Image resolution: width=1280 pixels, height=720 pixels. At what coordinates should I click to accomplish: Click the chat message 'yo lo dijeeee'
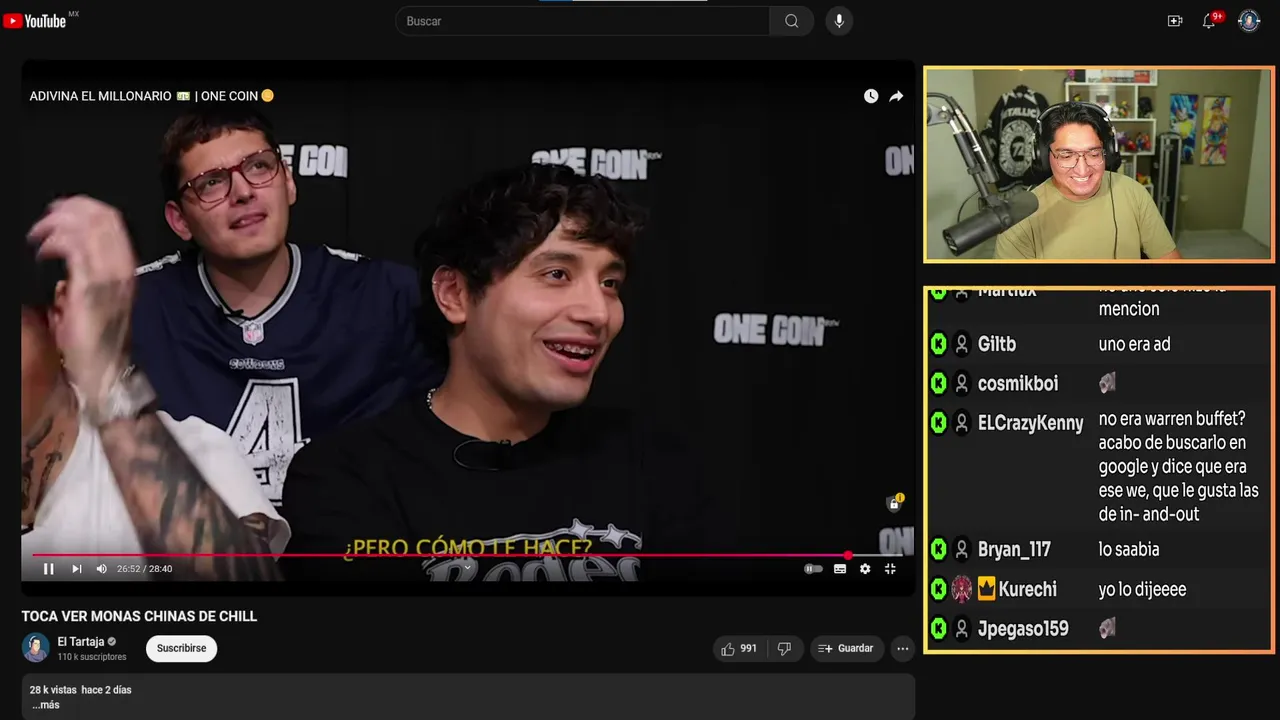coord(1142,589)
